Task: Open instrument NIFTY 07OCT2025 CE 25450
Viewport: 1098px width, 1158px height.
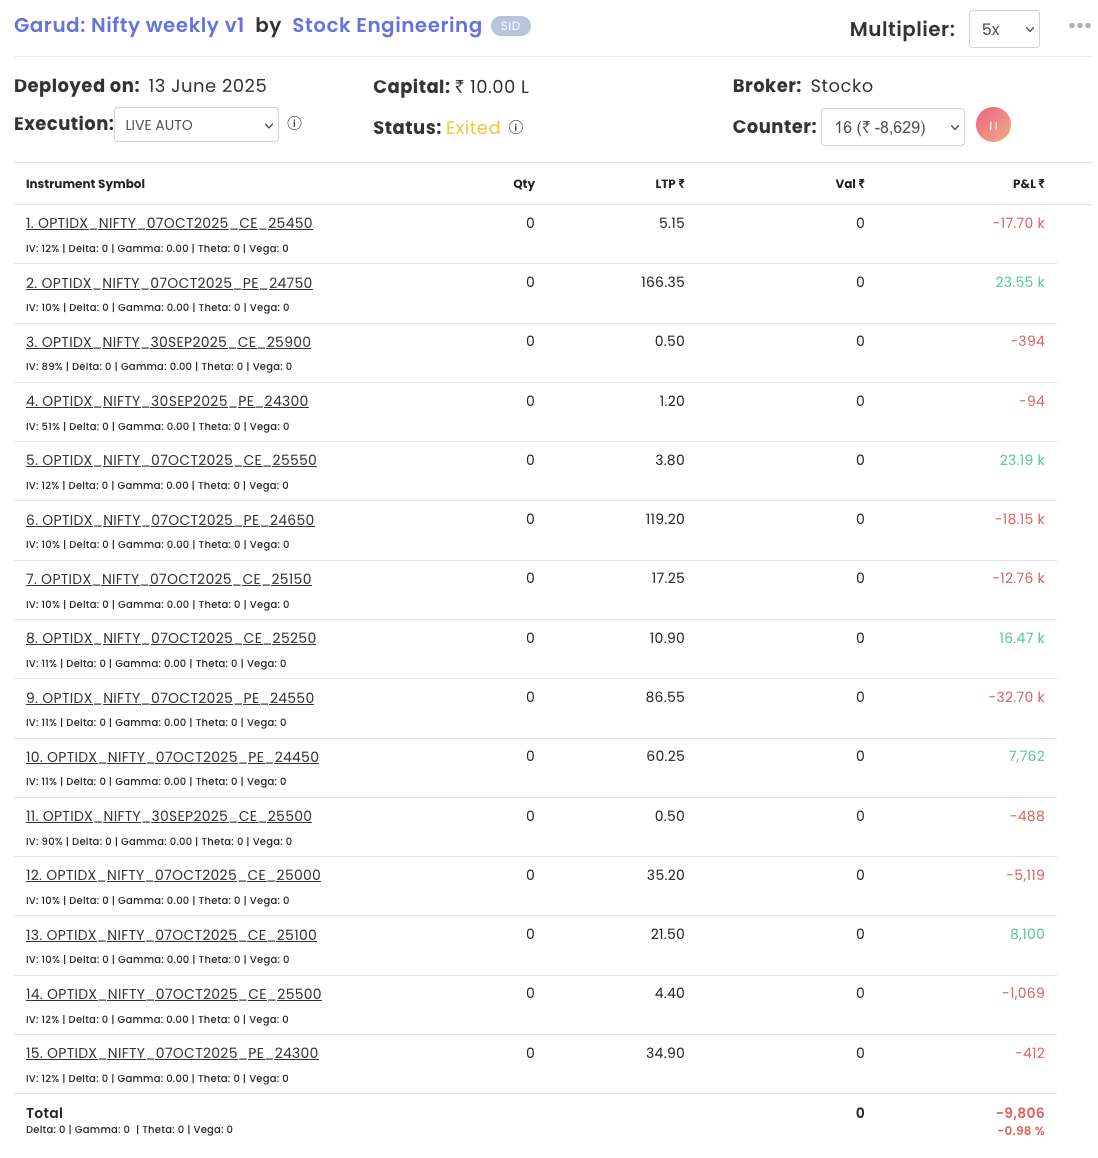Action: pyautogui.click(x=169, y=223)
